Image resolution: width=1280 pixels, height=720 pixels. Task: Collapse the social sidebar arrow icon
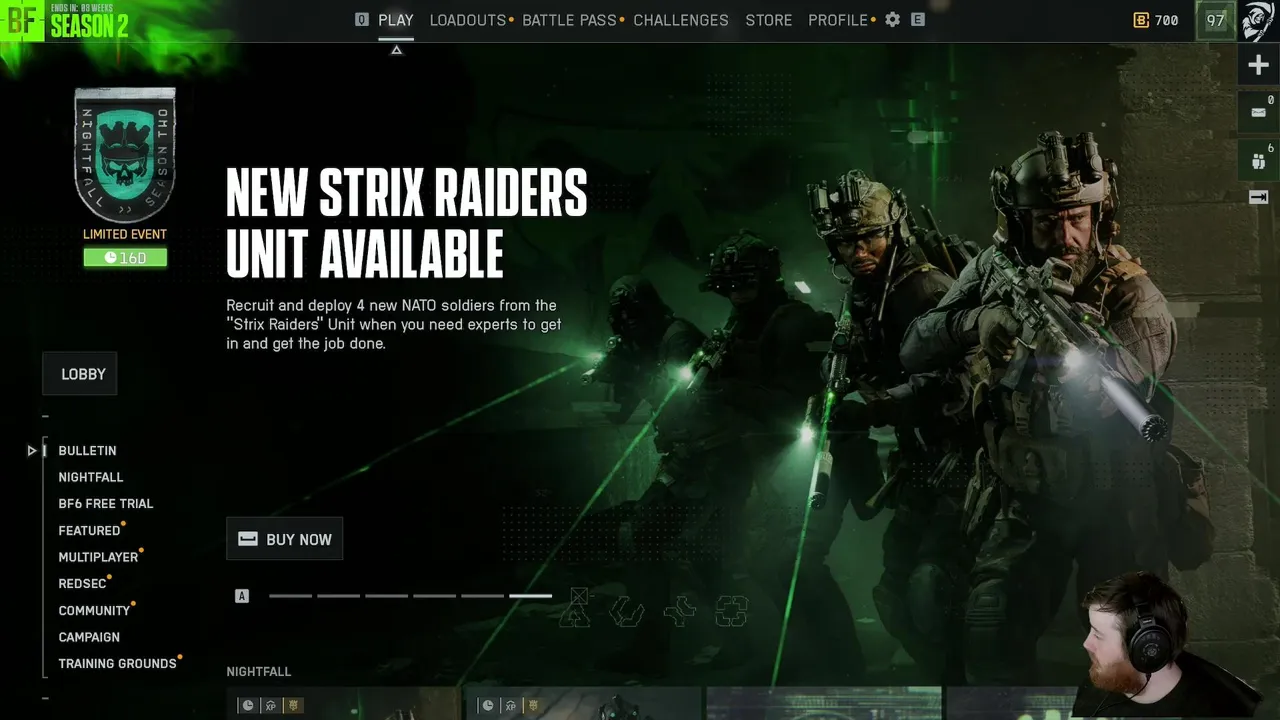pos(1258,197)
